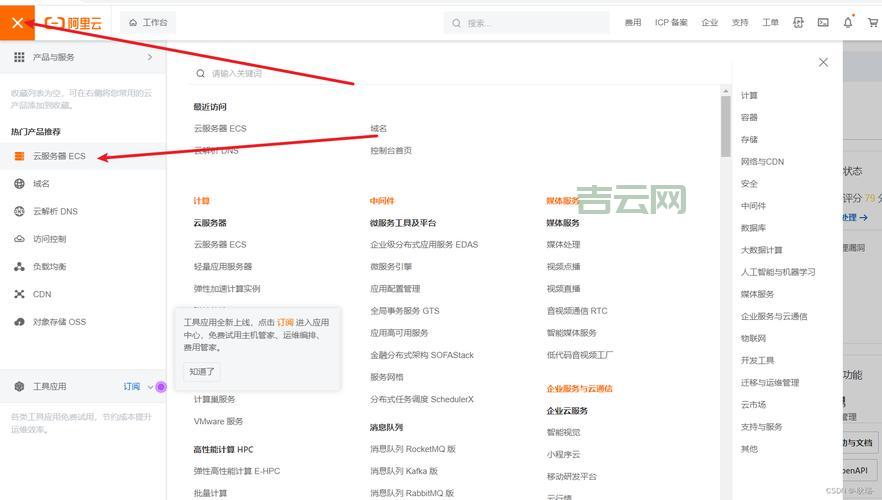Open 访问控制 sidebar icon
The width and height of the screenshot is (882, 500).
(19, 238)
